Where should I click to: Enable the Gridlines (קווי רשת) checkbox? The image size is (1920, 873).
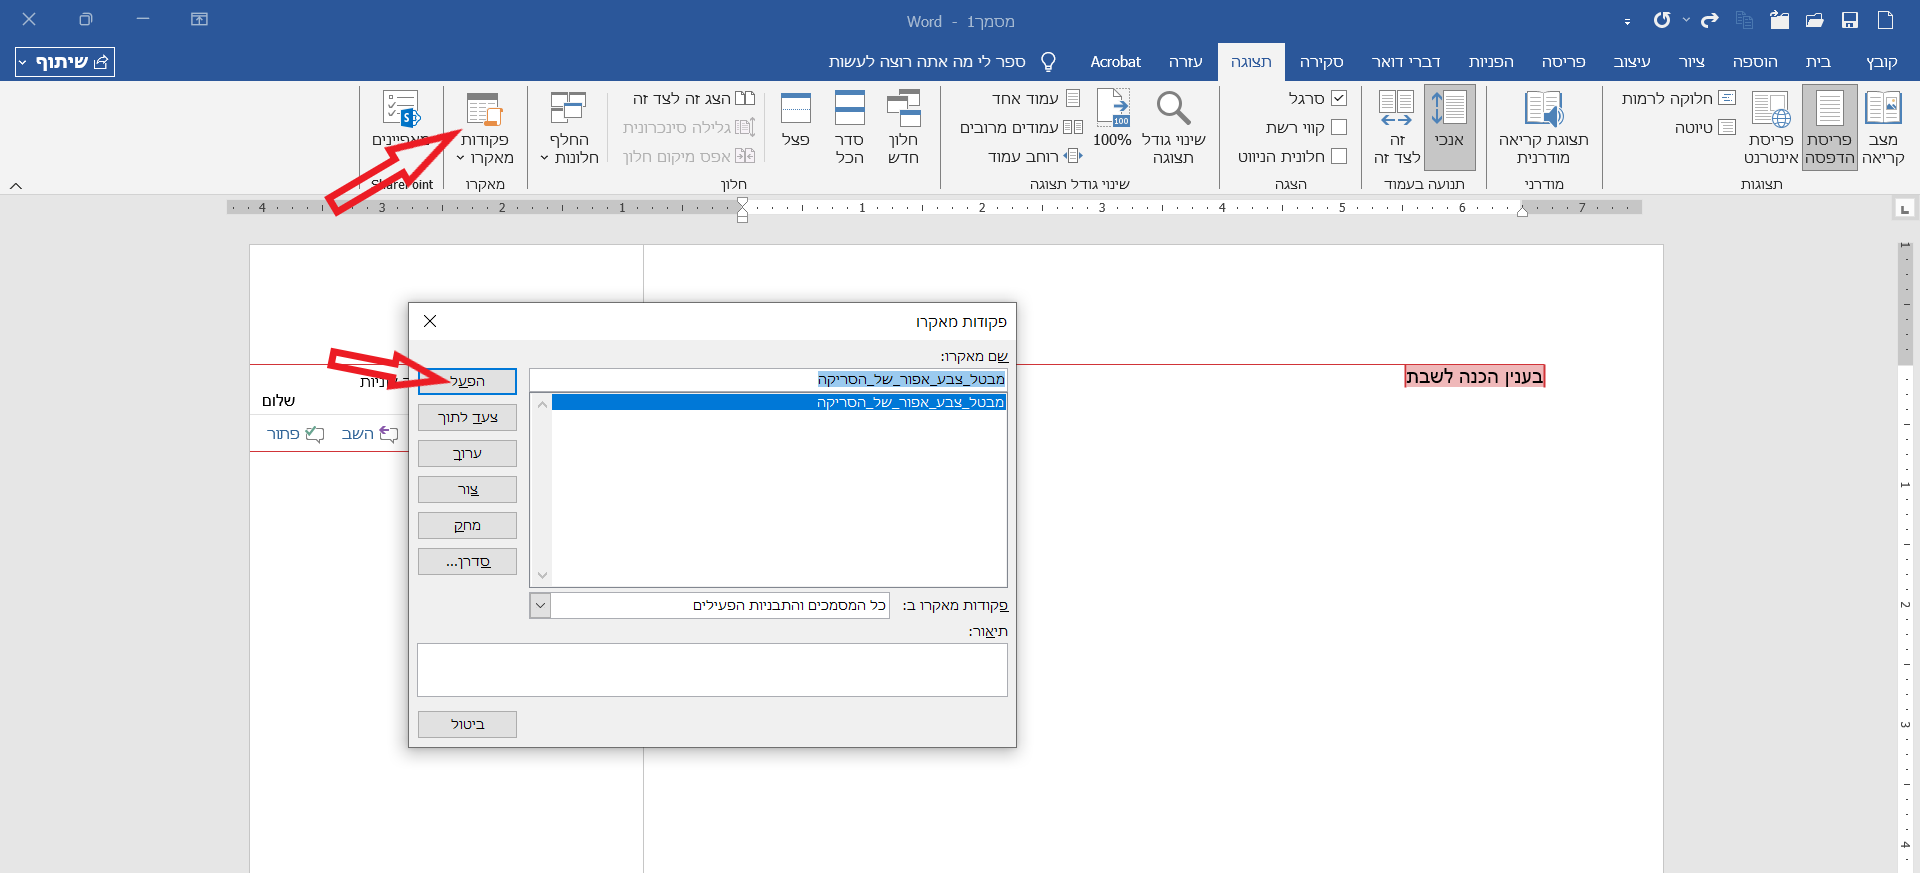tap(1339, 127)
